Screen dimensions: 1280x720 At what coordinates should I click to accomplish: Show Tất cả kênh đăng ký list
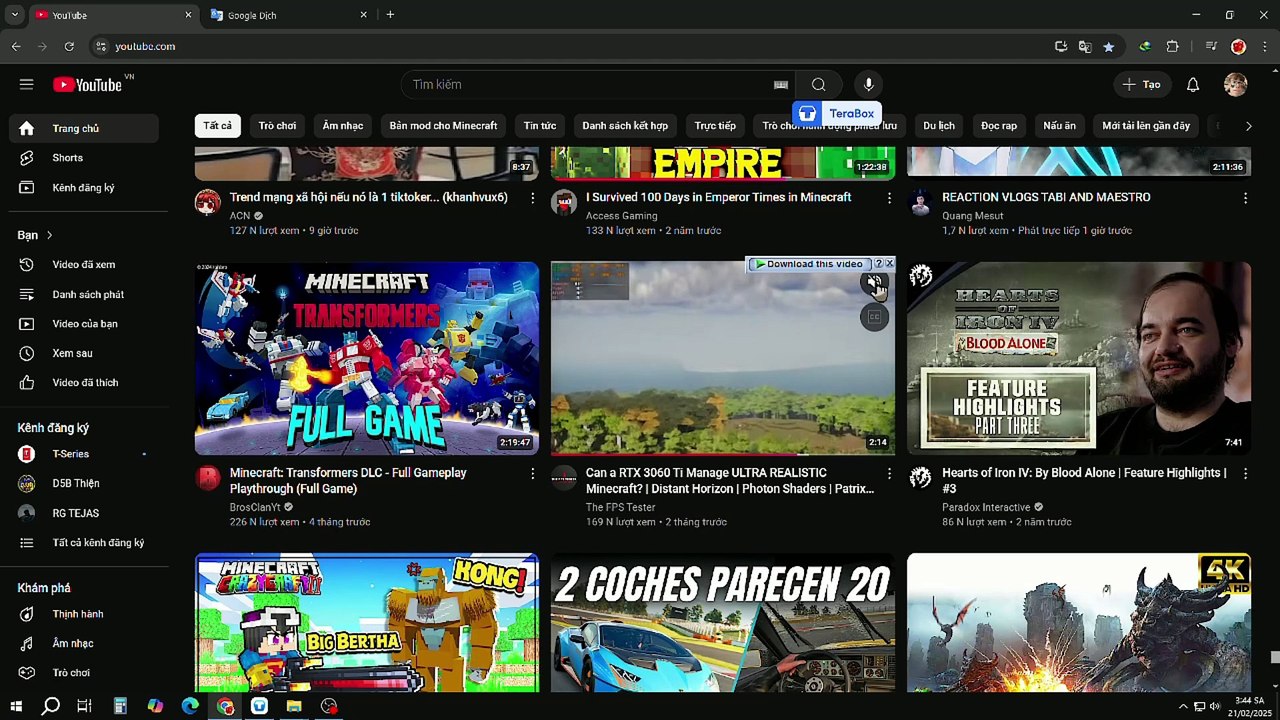tap(84, 543)
